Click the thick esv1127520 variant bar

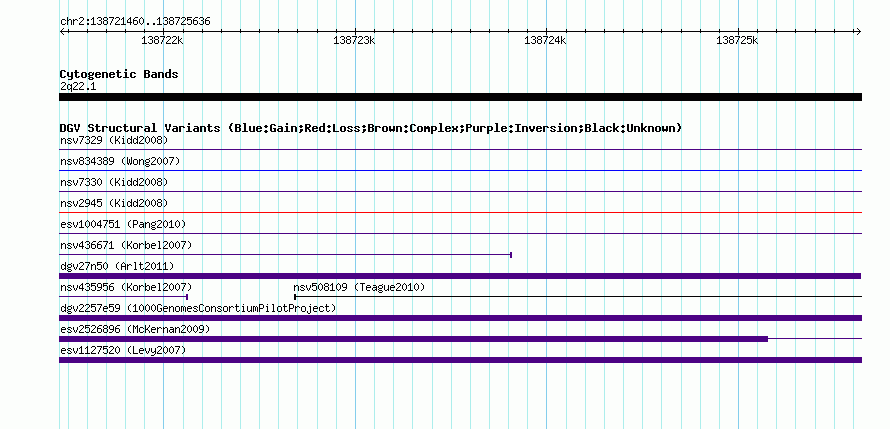tap(460, 360)
